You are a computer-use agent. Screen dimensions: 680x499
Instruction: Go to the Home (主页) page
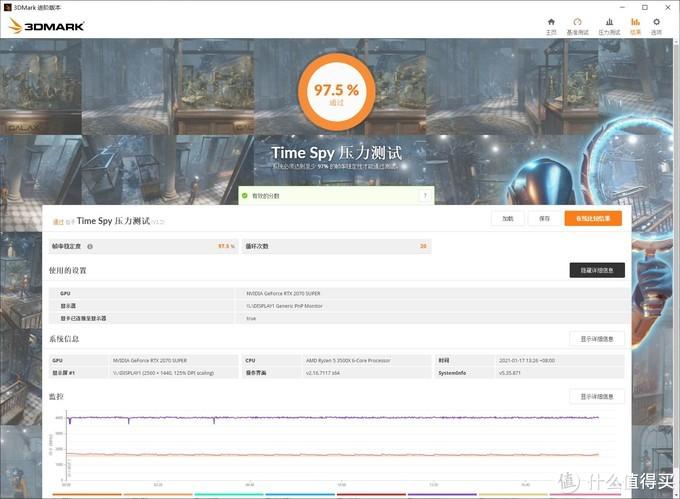click(x=551, y=25)
